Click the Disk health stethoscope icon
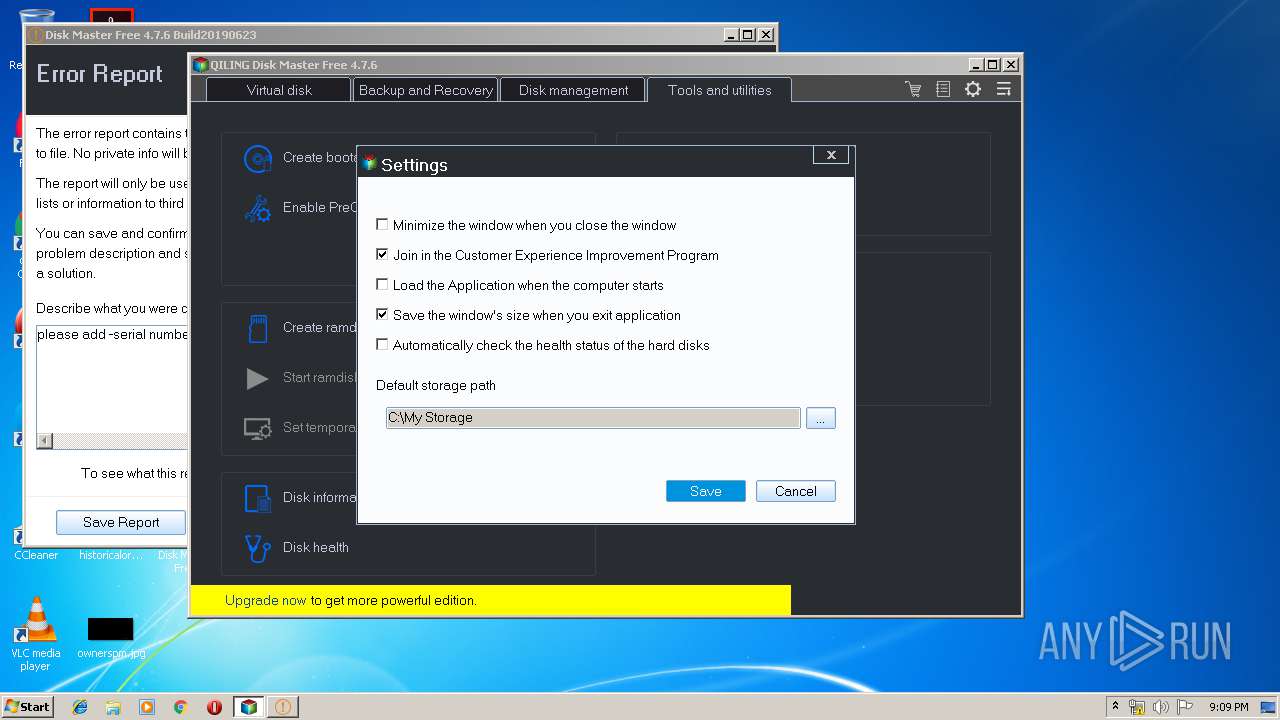This screenshot has width=1280, height=720. click(x=258, y=548)
